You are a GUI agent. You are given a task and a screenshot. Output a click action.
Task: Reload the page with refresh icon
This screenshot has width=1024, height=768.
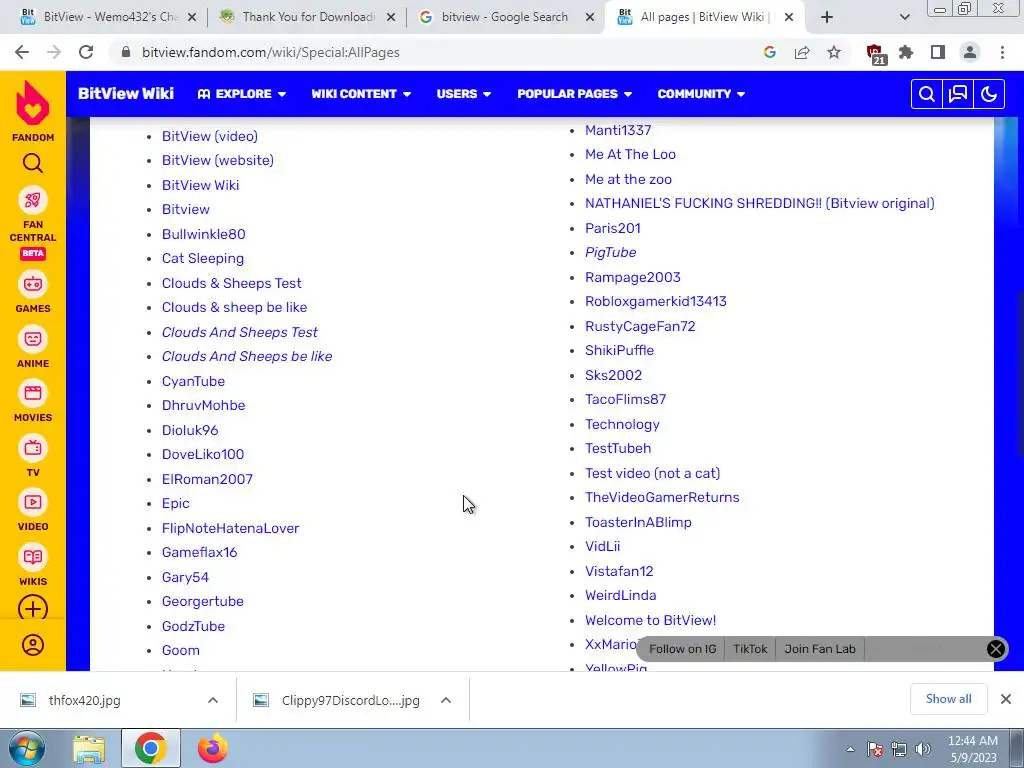pos(86,52)
